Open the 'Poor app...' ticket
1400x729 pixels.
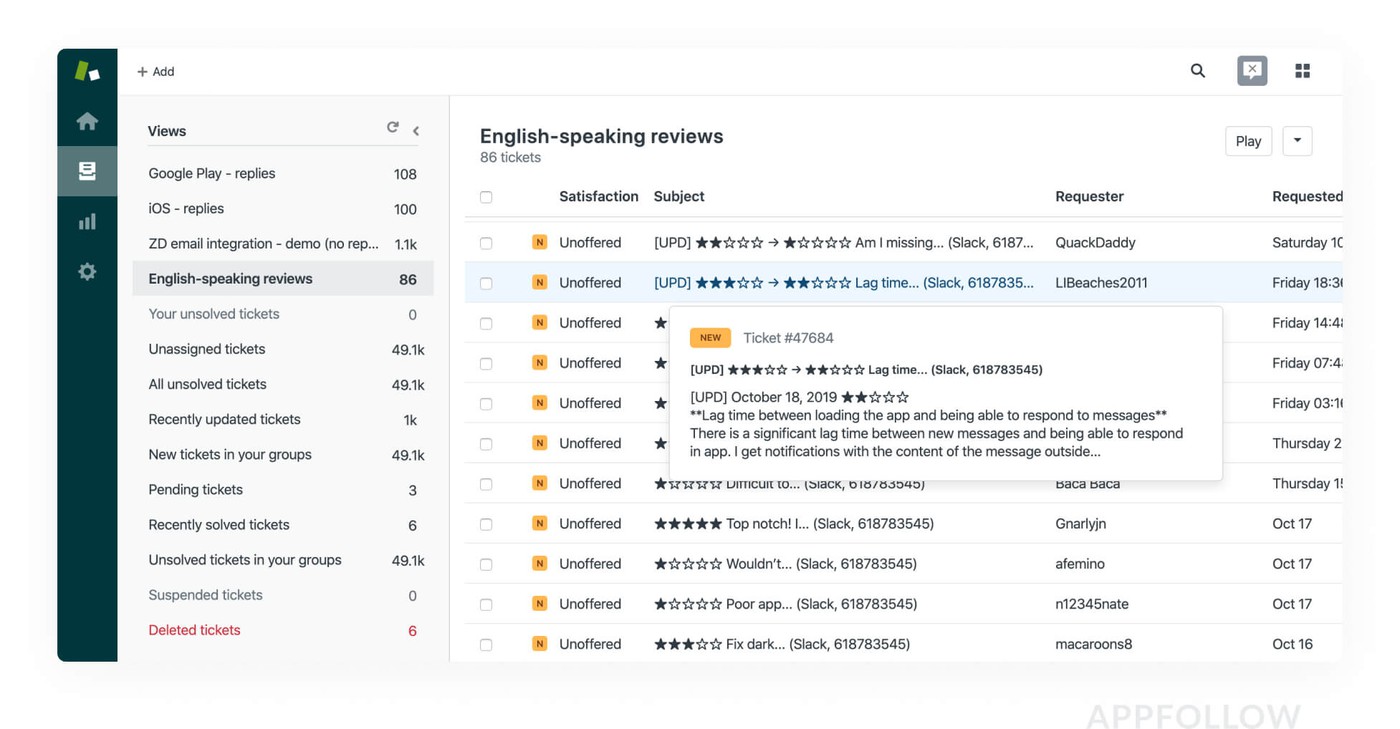785,603
